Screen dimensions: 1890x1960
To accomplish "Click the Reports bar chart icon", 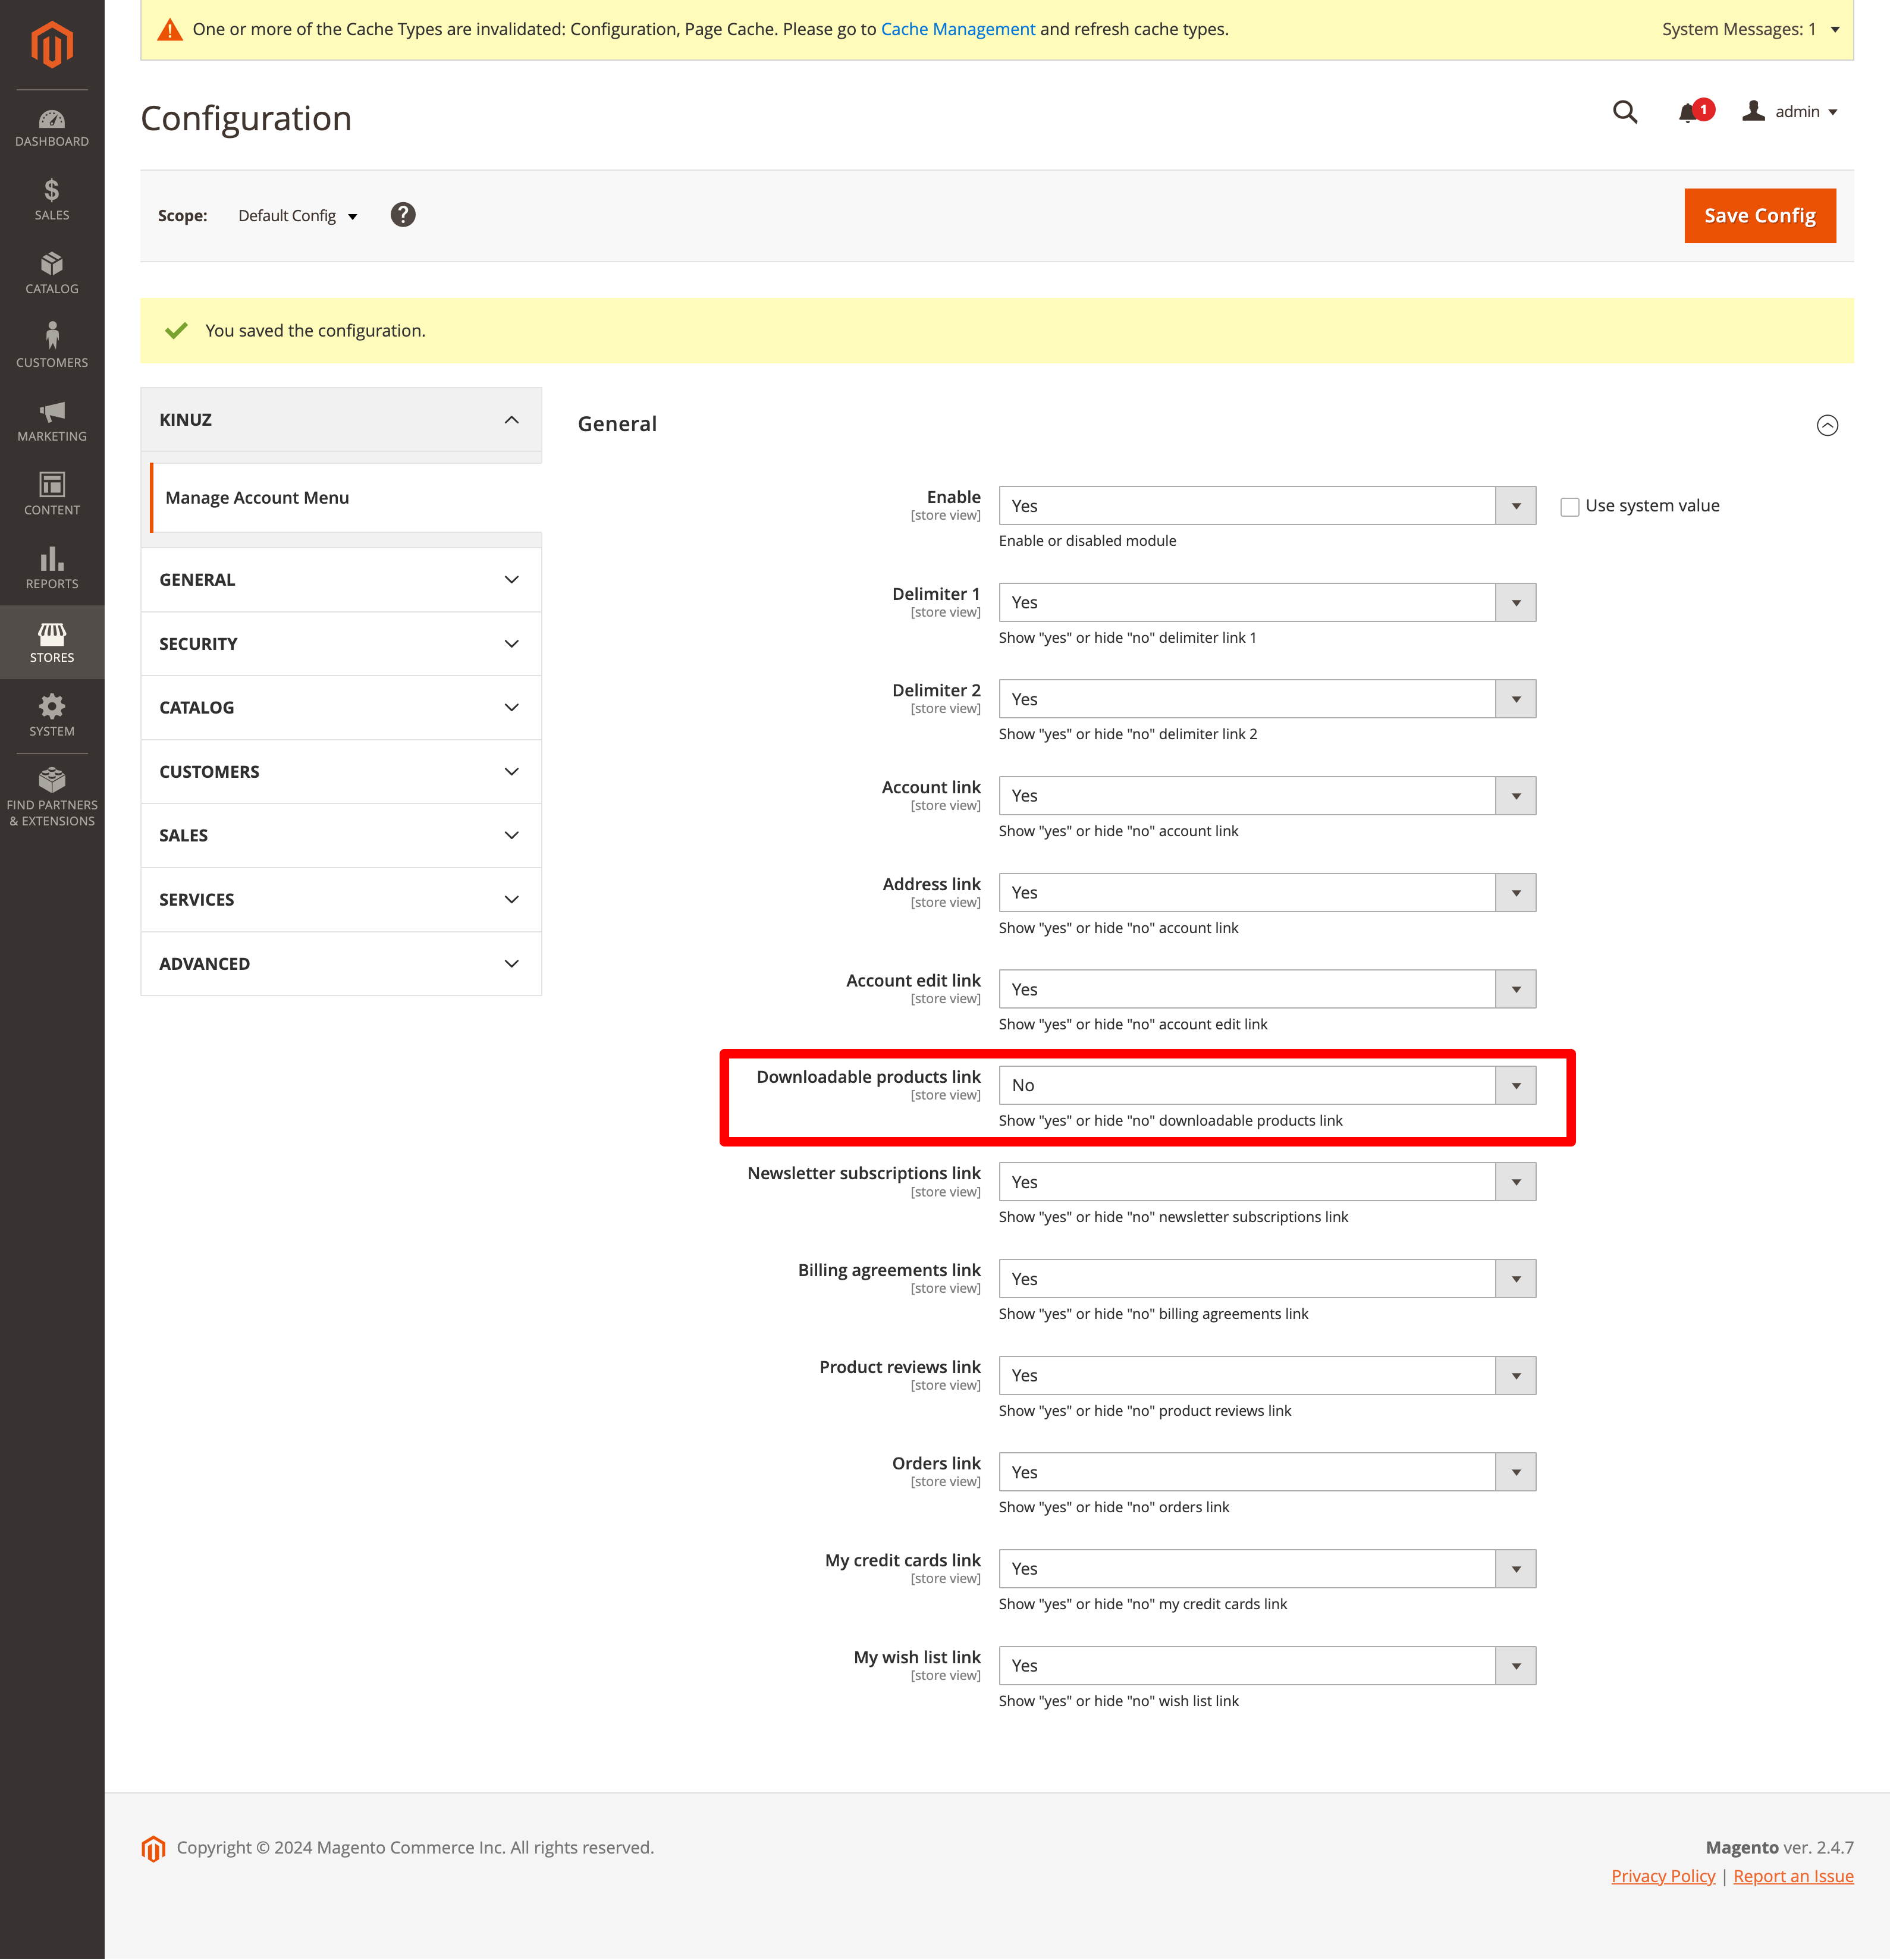I will pos(52,568).
